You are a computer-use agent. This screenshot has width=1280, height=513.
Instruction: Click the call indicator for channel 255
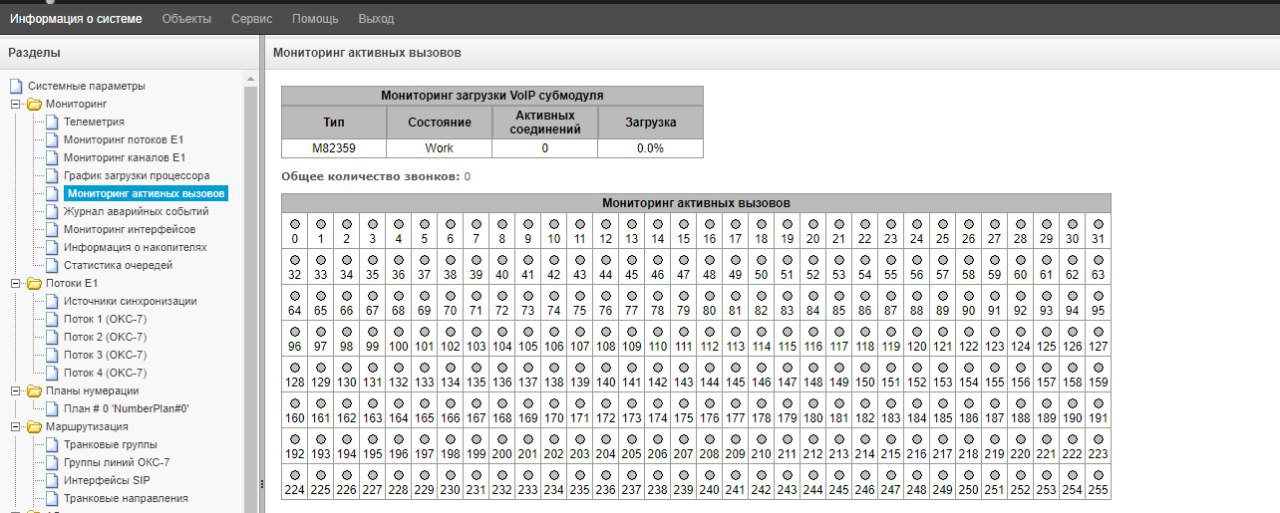point(1098,474)
